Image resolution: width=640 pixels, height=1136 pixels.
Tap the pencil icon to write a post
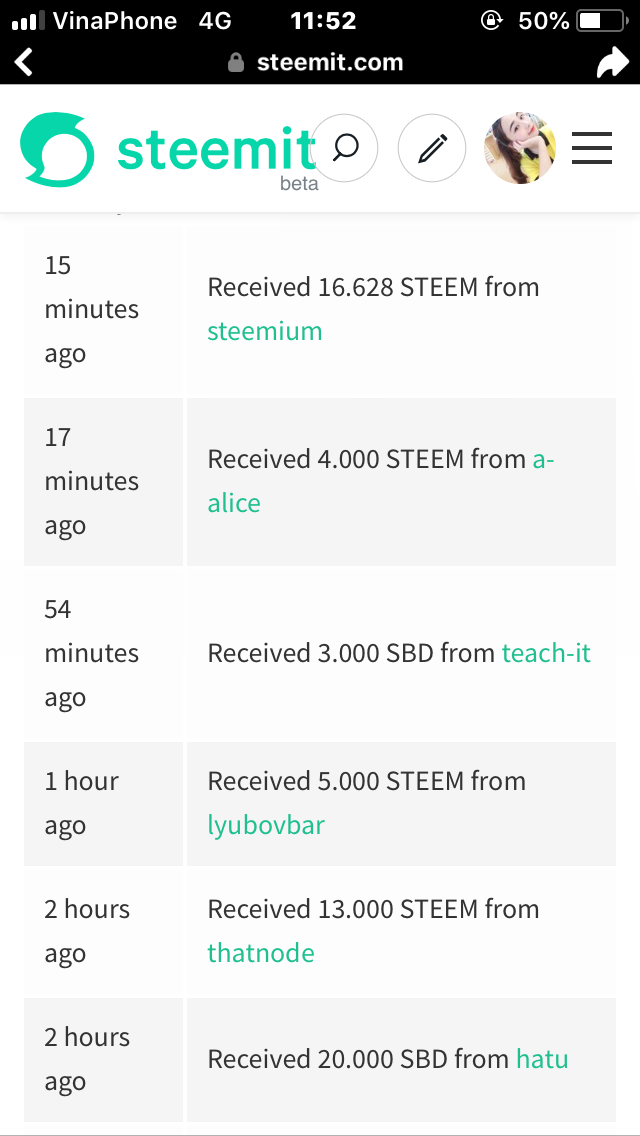432,149
